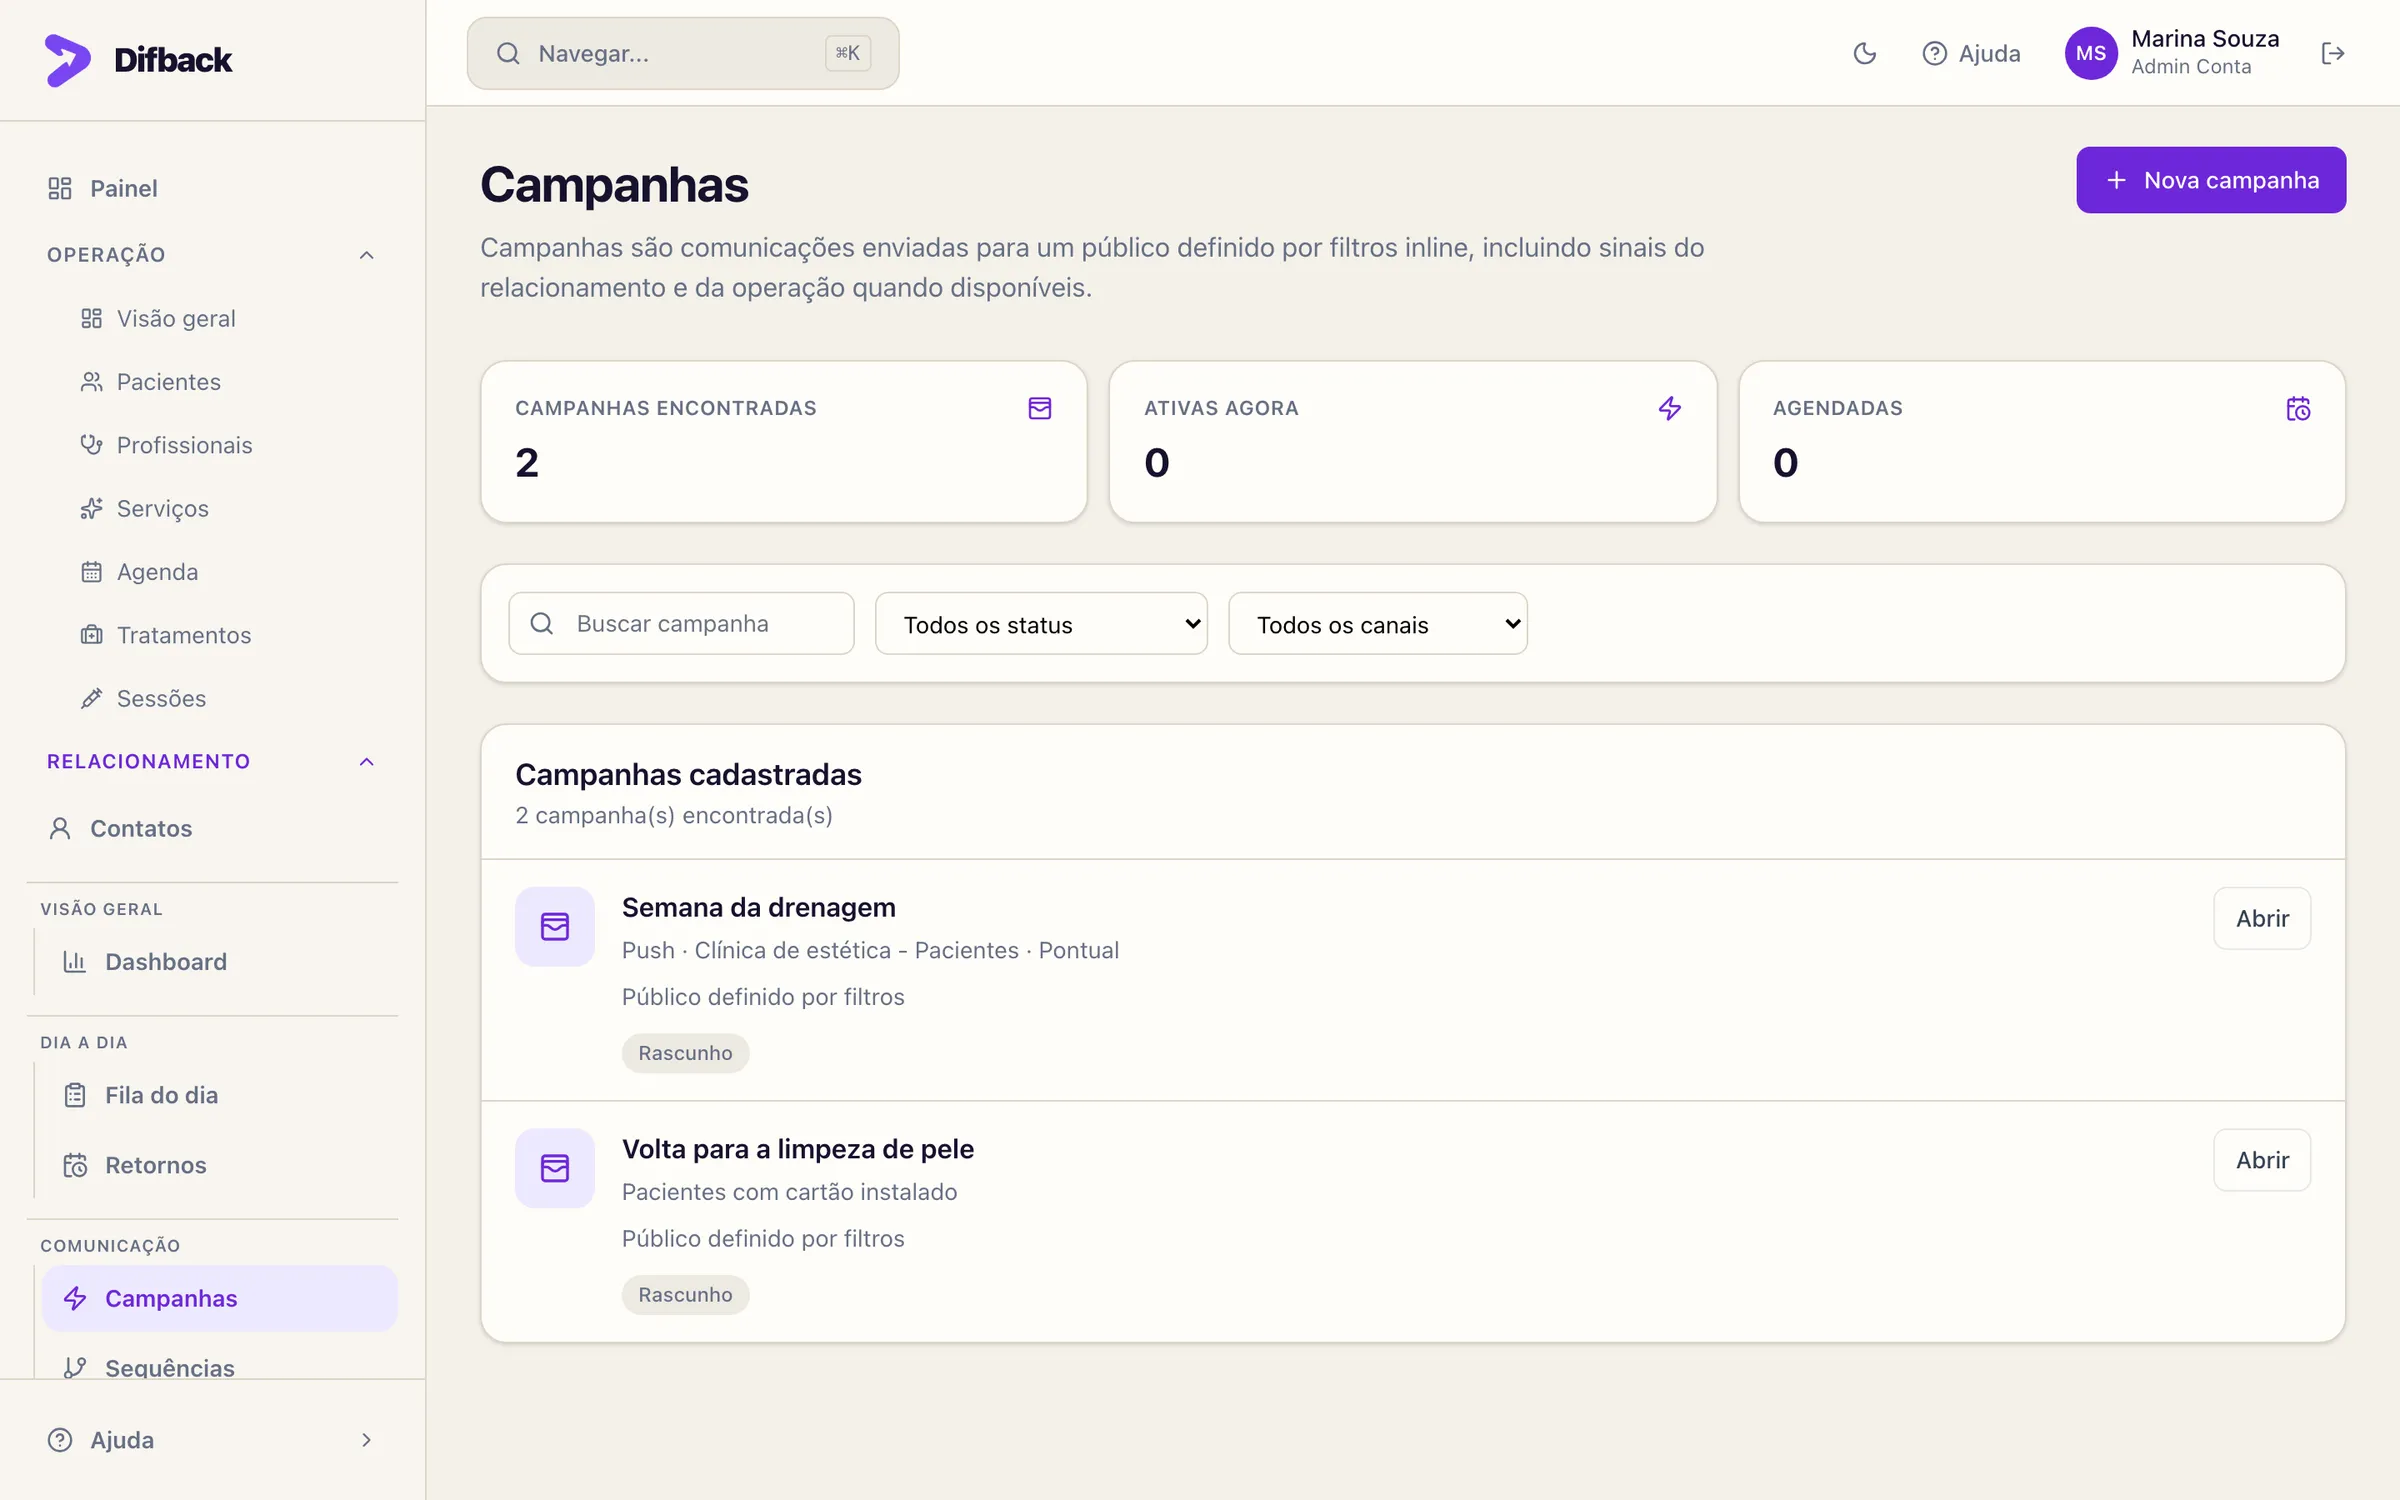Collapse the Operação sidebar section

pyautogui.click(x=211, y=255)
